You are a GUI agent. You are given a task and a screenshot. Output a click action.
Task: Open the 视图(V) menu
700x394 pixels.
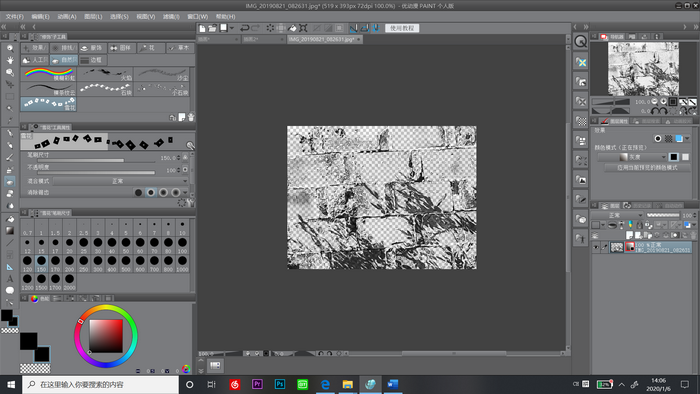146,17
